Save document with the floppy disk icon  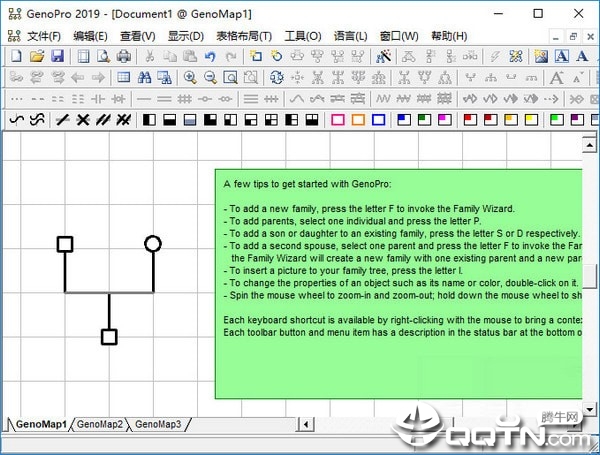coord(57,56)
